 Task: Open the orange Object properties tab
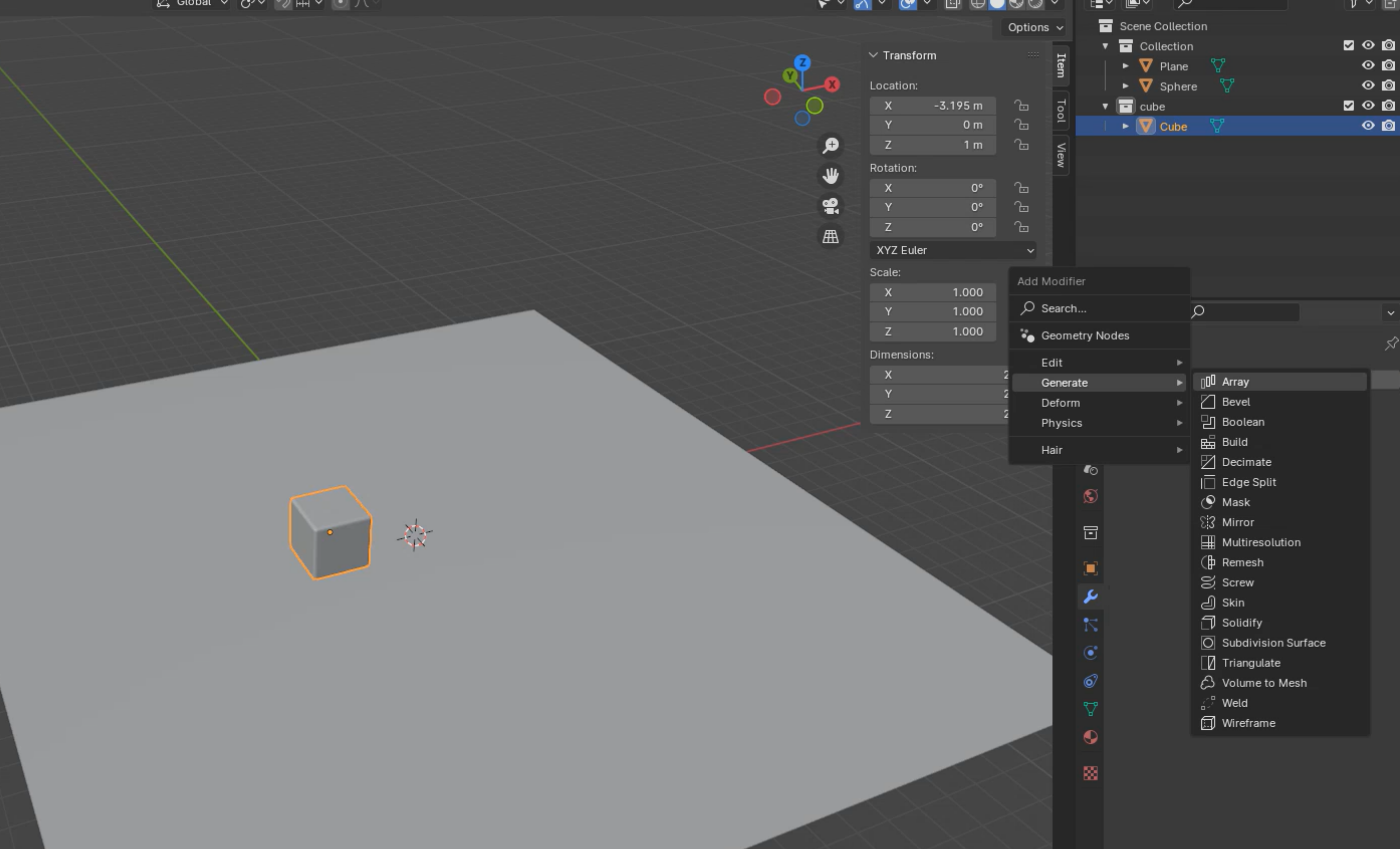coord(1090,568)
